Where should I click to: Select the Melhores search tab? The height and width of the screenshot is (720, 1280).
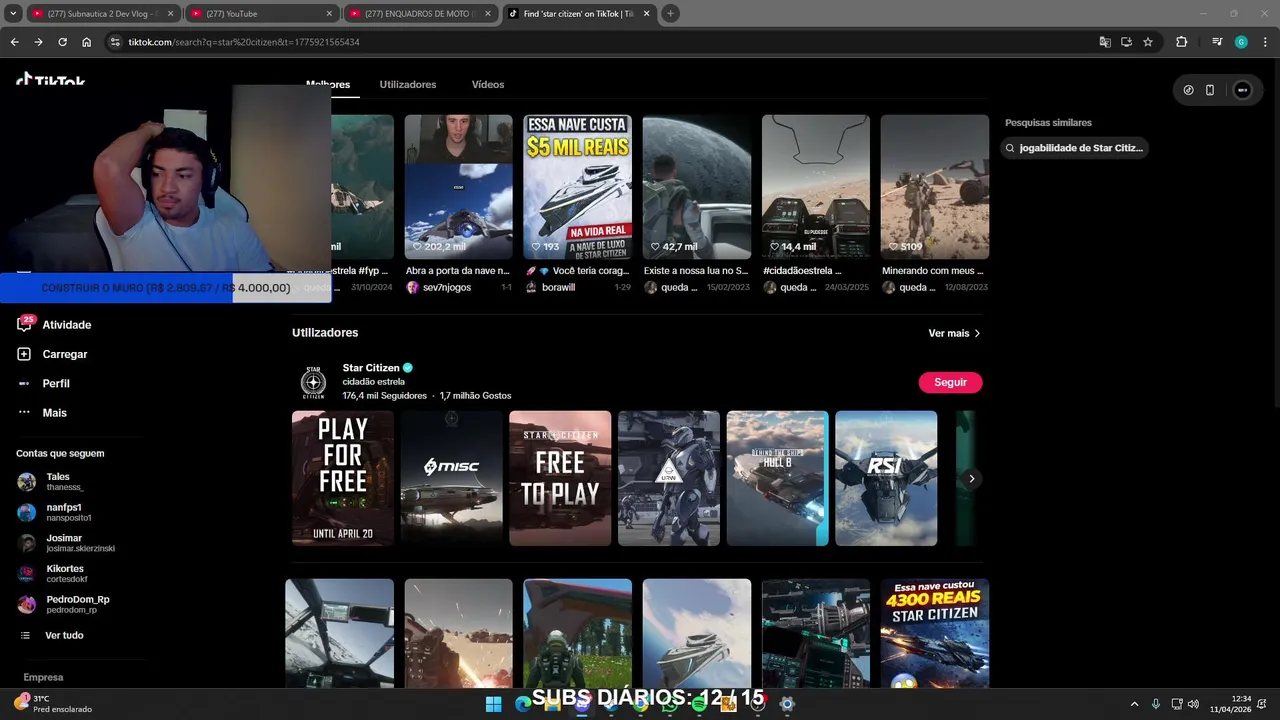coord(328,84)
